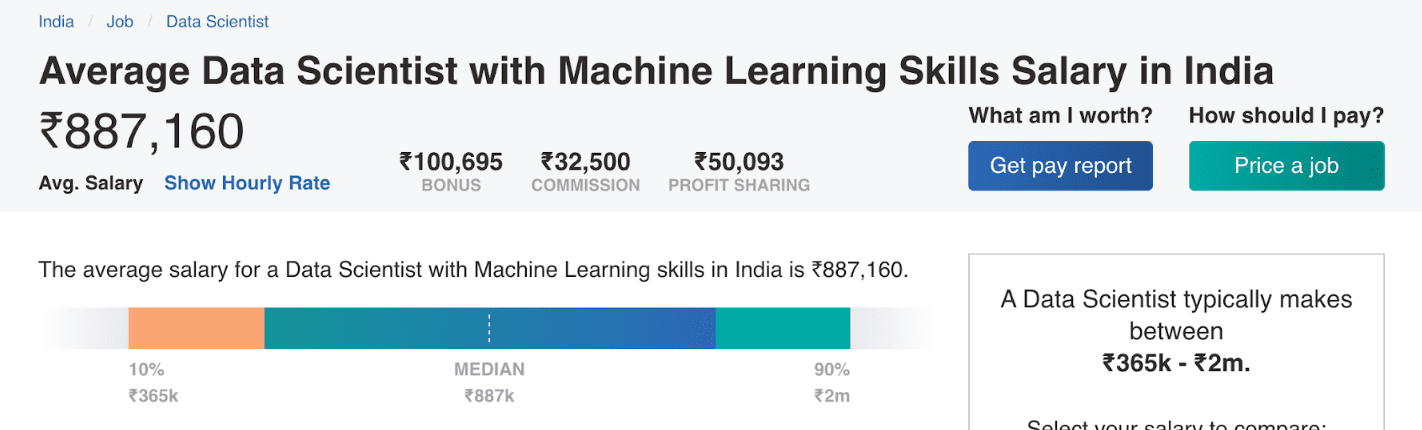Open the India breadcrumb link
The width and height of the screenshot is (1422, 430).
coord(56,21)
